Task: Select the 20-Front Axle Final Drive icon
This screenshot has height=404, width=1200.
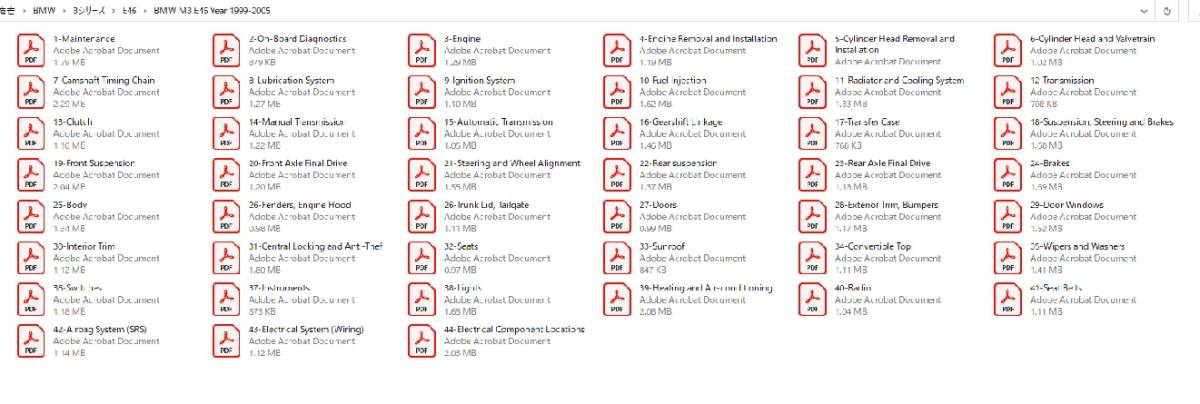Action: [x=225, y=175]
